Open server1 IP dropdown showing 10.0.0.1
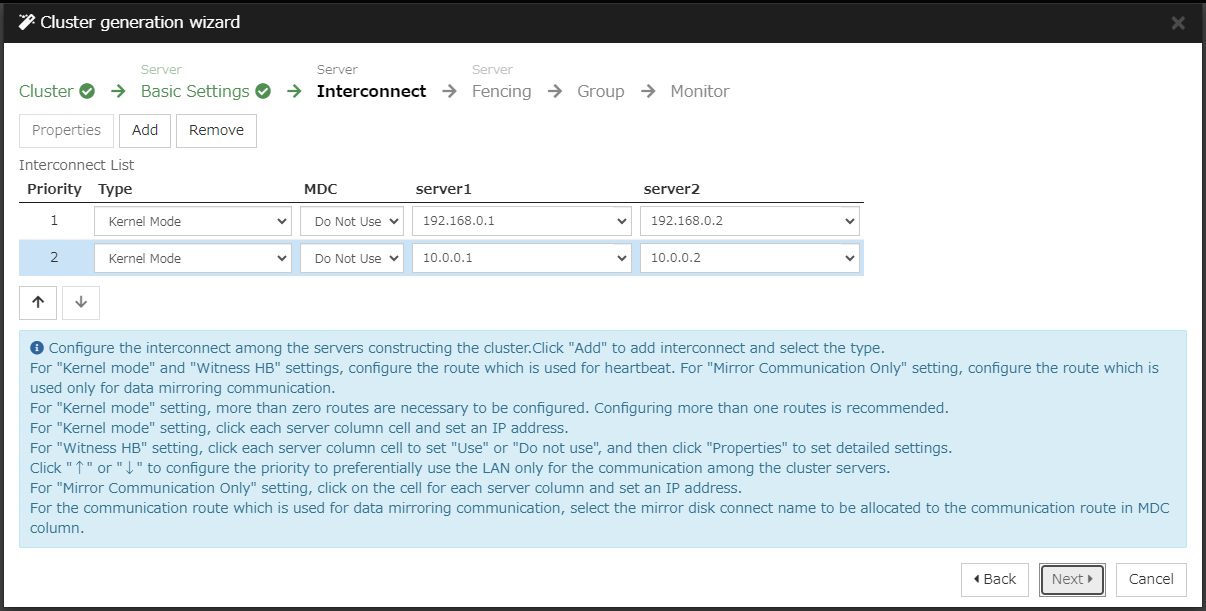Image resolution: width=1206 pixels, height=611 pixels. pos(521,258)
